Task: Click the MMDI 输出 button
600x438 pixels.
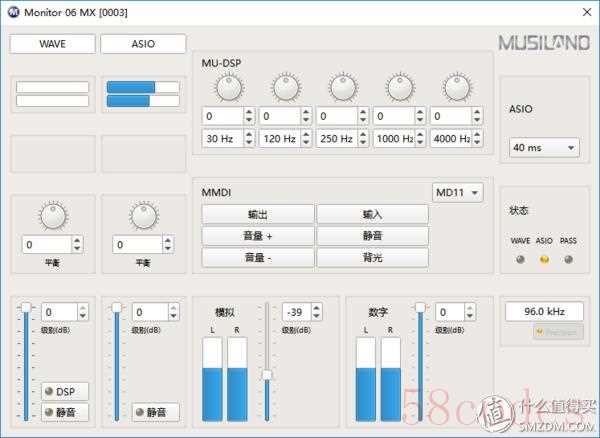Action: coord(258,214)
